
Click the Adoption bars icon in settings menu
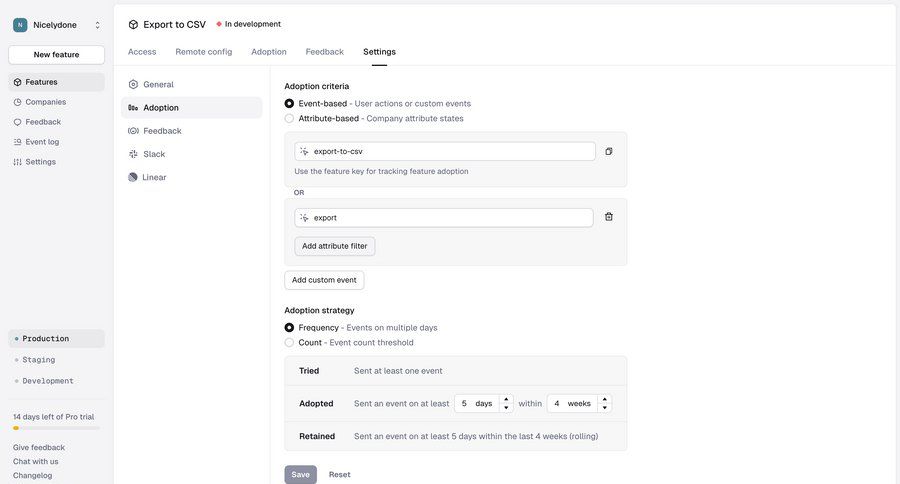[x=133, y=108]
